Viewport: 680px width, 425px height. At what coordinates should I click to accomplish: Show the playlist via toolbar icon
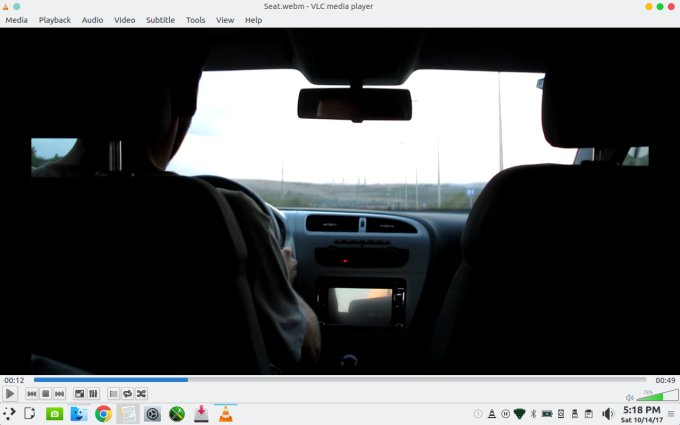113,394
